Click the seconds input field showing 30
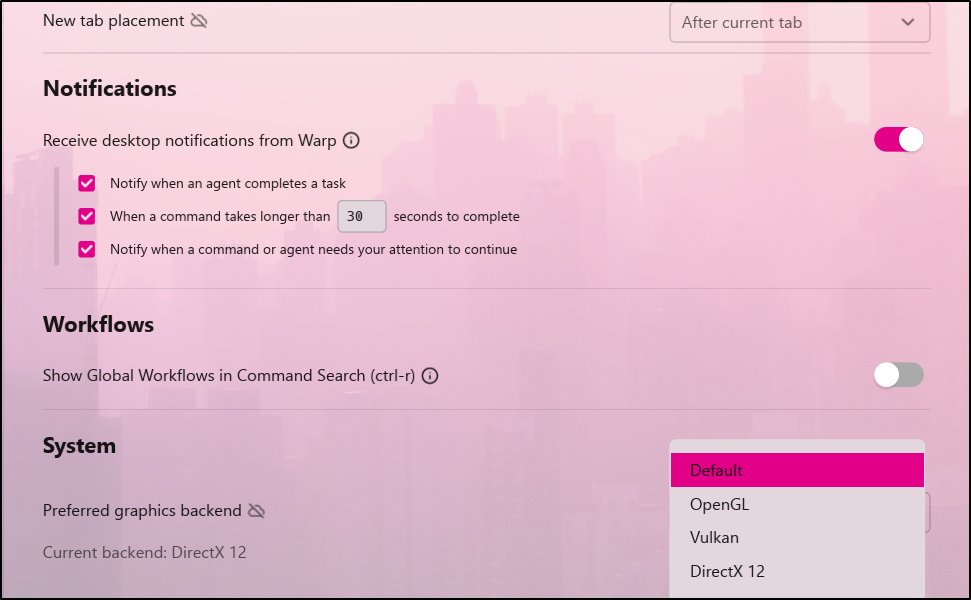The image size is (971, 600). [x=361, y=216]
